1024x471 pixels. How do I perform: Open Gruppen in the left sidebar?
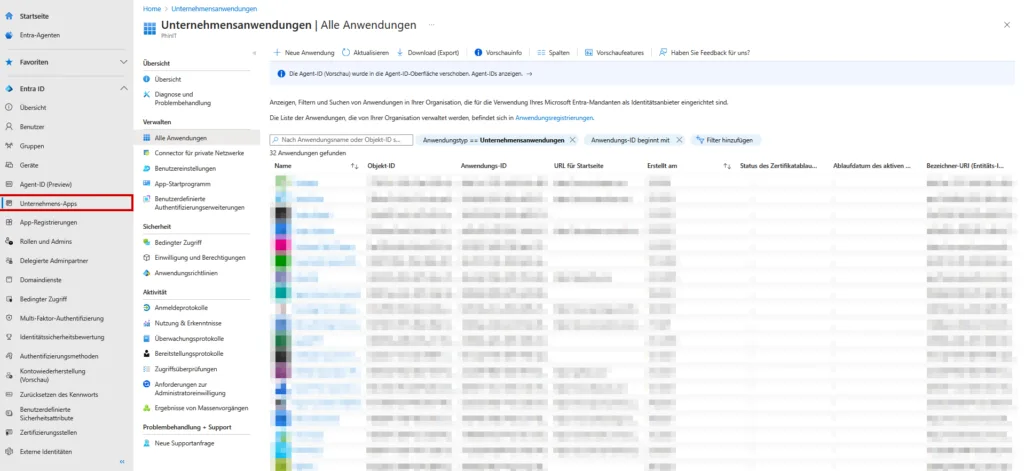(x=32, y=145)
